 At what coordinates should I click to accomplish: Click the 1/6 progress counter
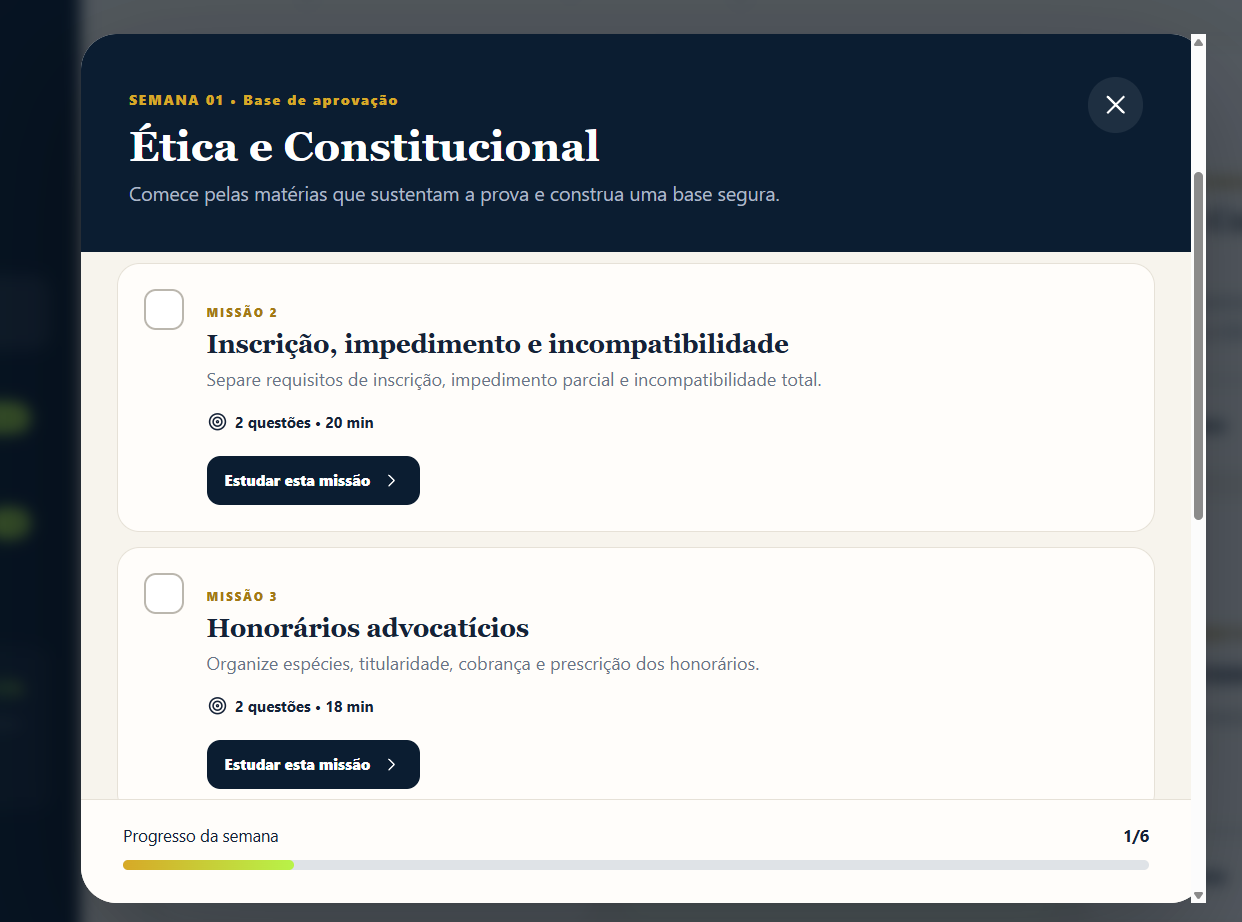tap(1136, 836)
